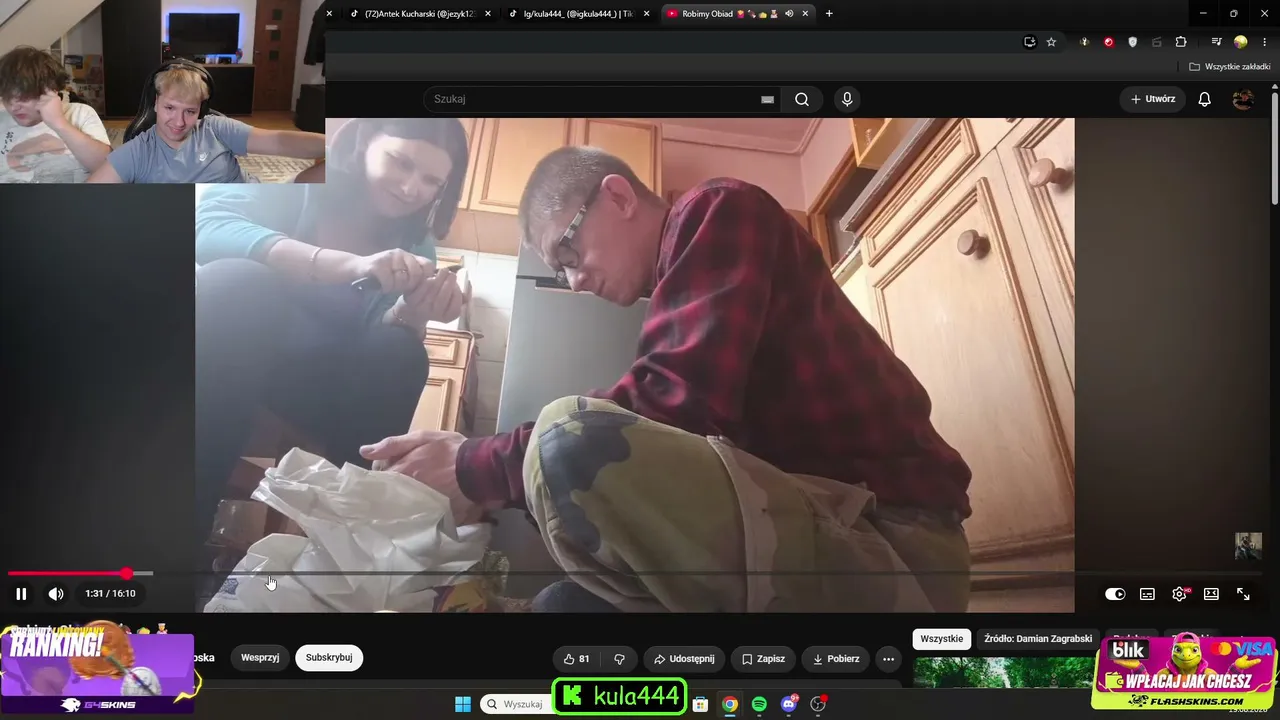Click the YouTube search magnifier button
Screen dimensions: 1280x720
(802, 99)
